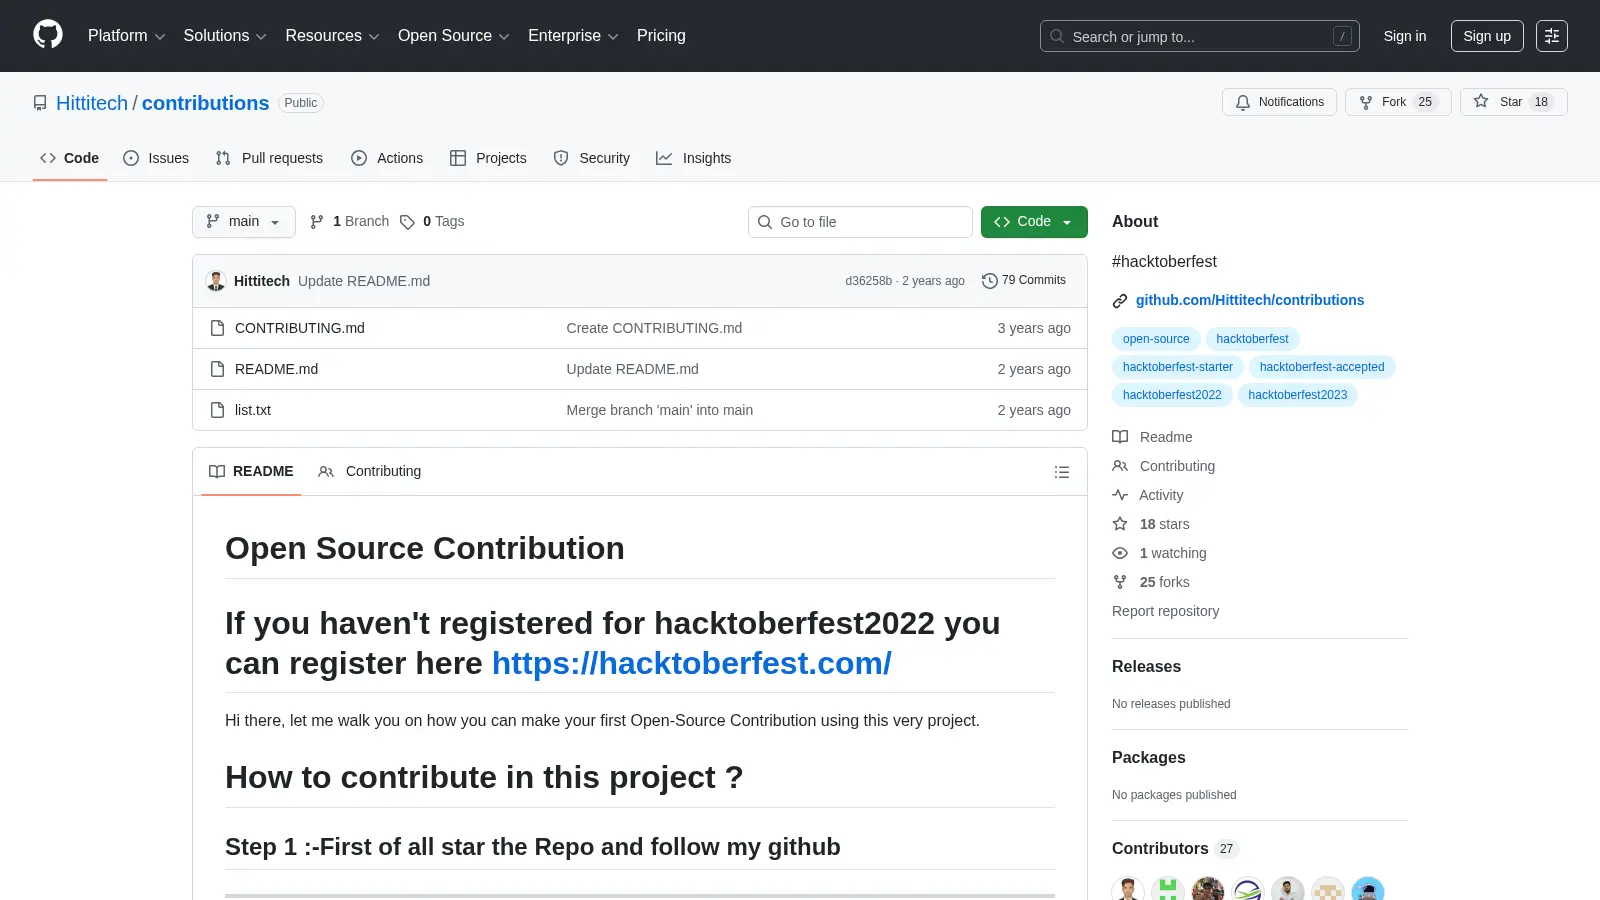Screen dimensions: 1600x900
Task: Open the GitHub home logo
Action: pos(48,35)
